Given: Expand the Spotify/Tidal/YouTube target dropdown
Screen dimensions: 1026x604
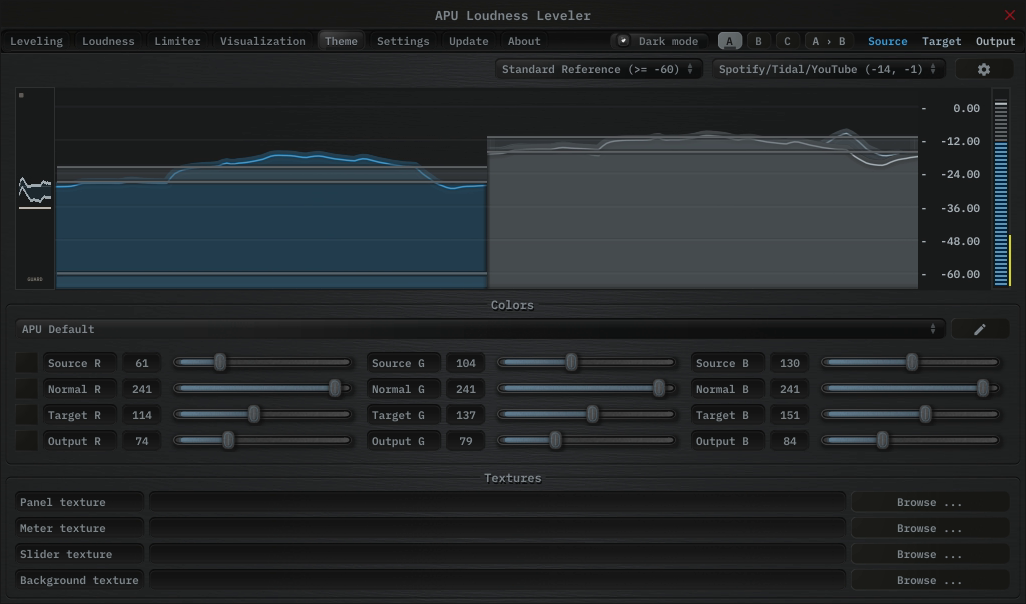Looking at the screenshot, I should click(x=828, y=69).
